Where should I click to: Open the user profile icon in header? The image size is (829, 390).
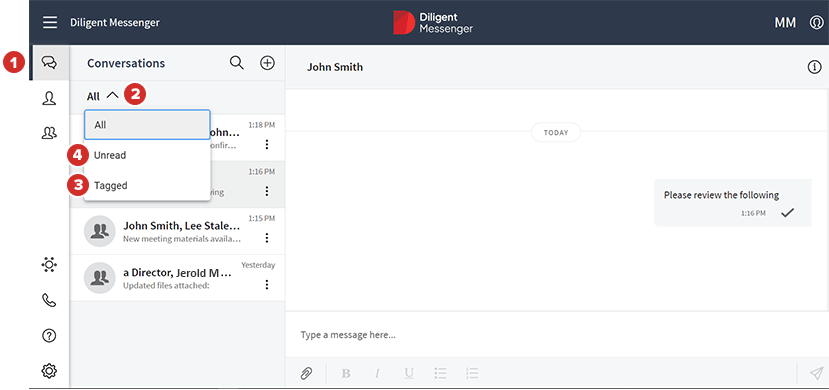coord(816,23)
